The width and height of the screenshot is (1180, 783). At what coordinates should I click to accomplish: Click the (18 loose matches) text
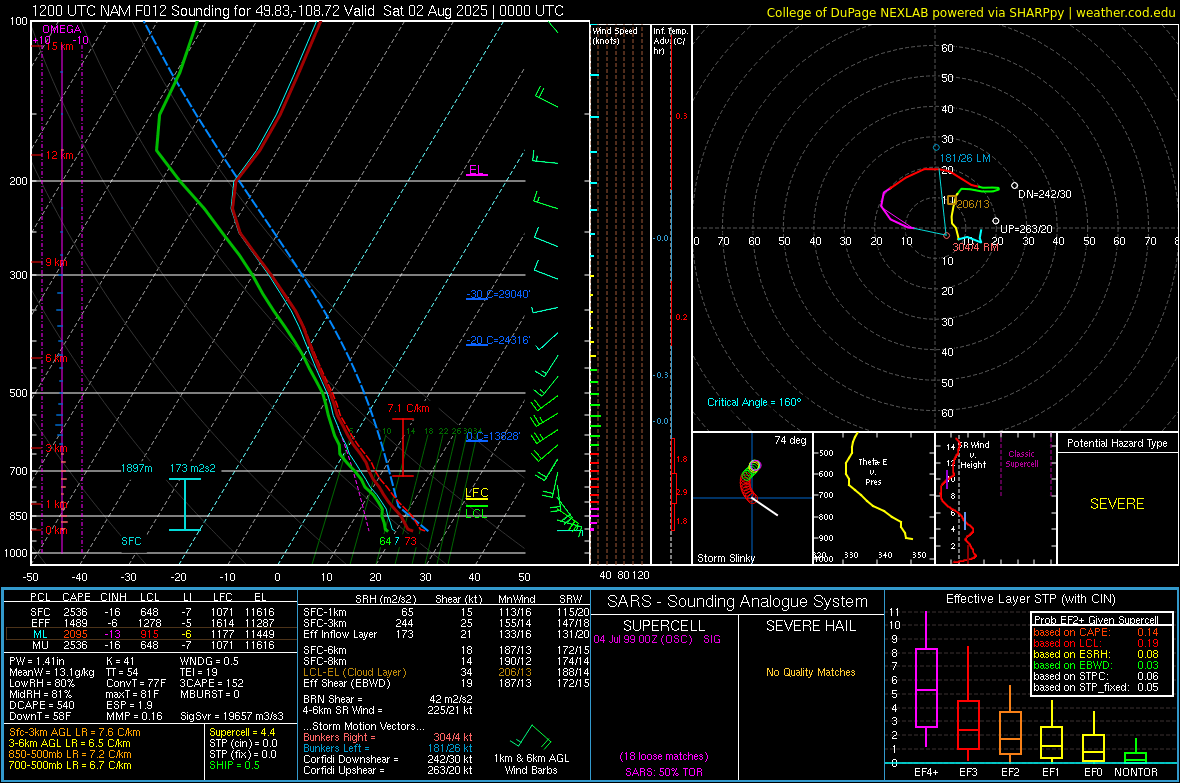pyautogui.click(x=664, y=756)
